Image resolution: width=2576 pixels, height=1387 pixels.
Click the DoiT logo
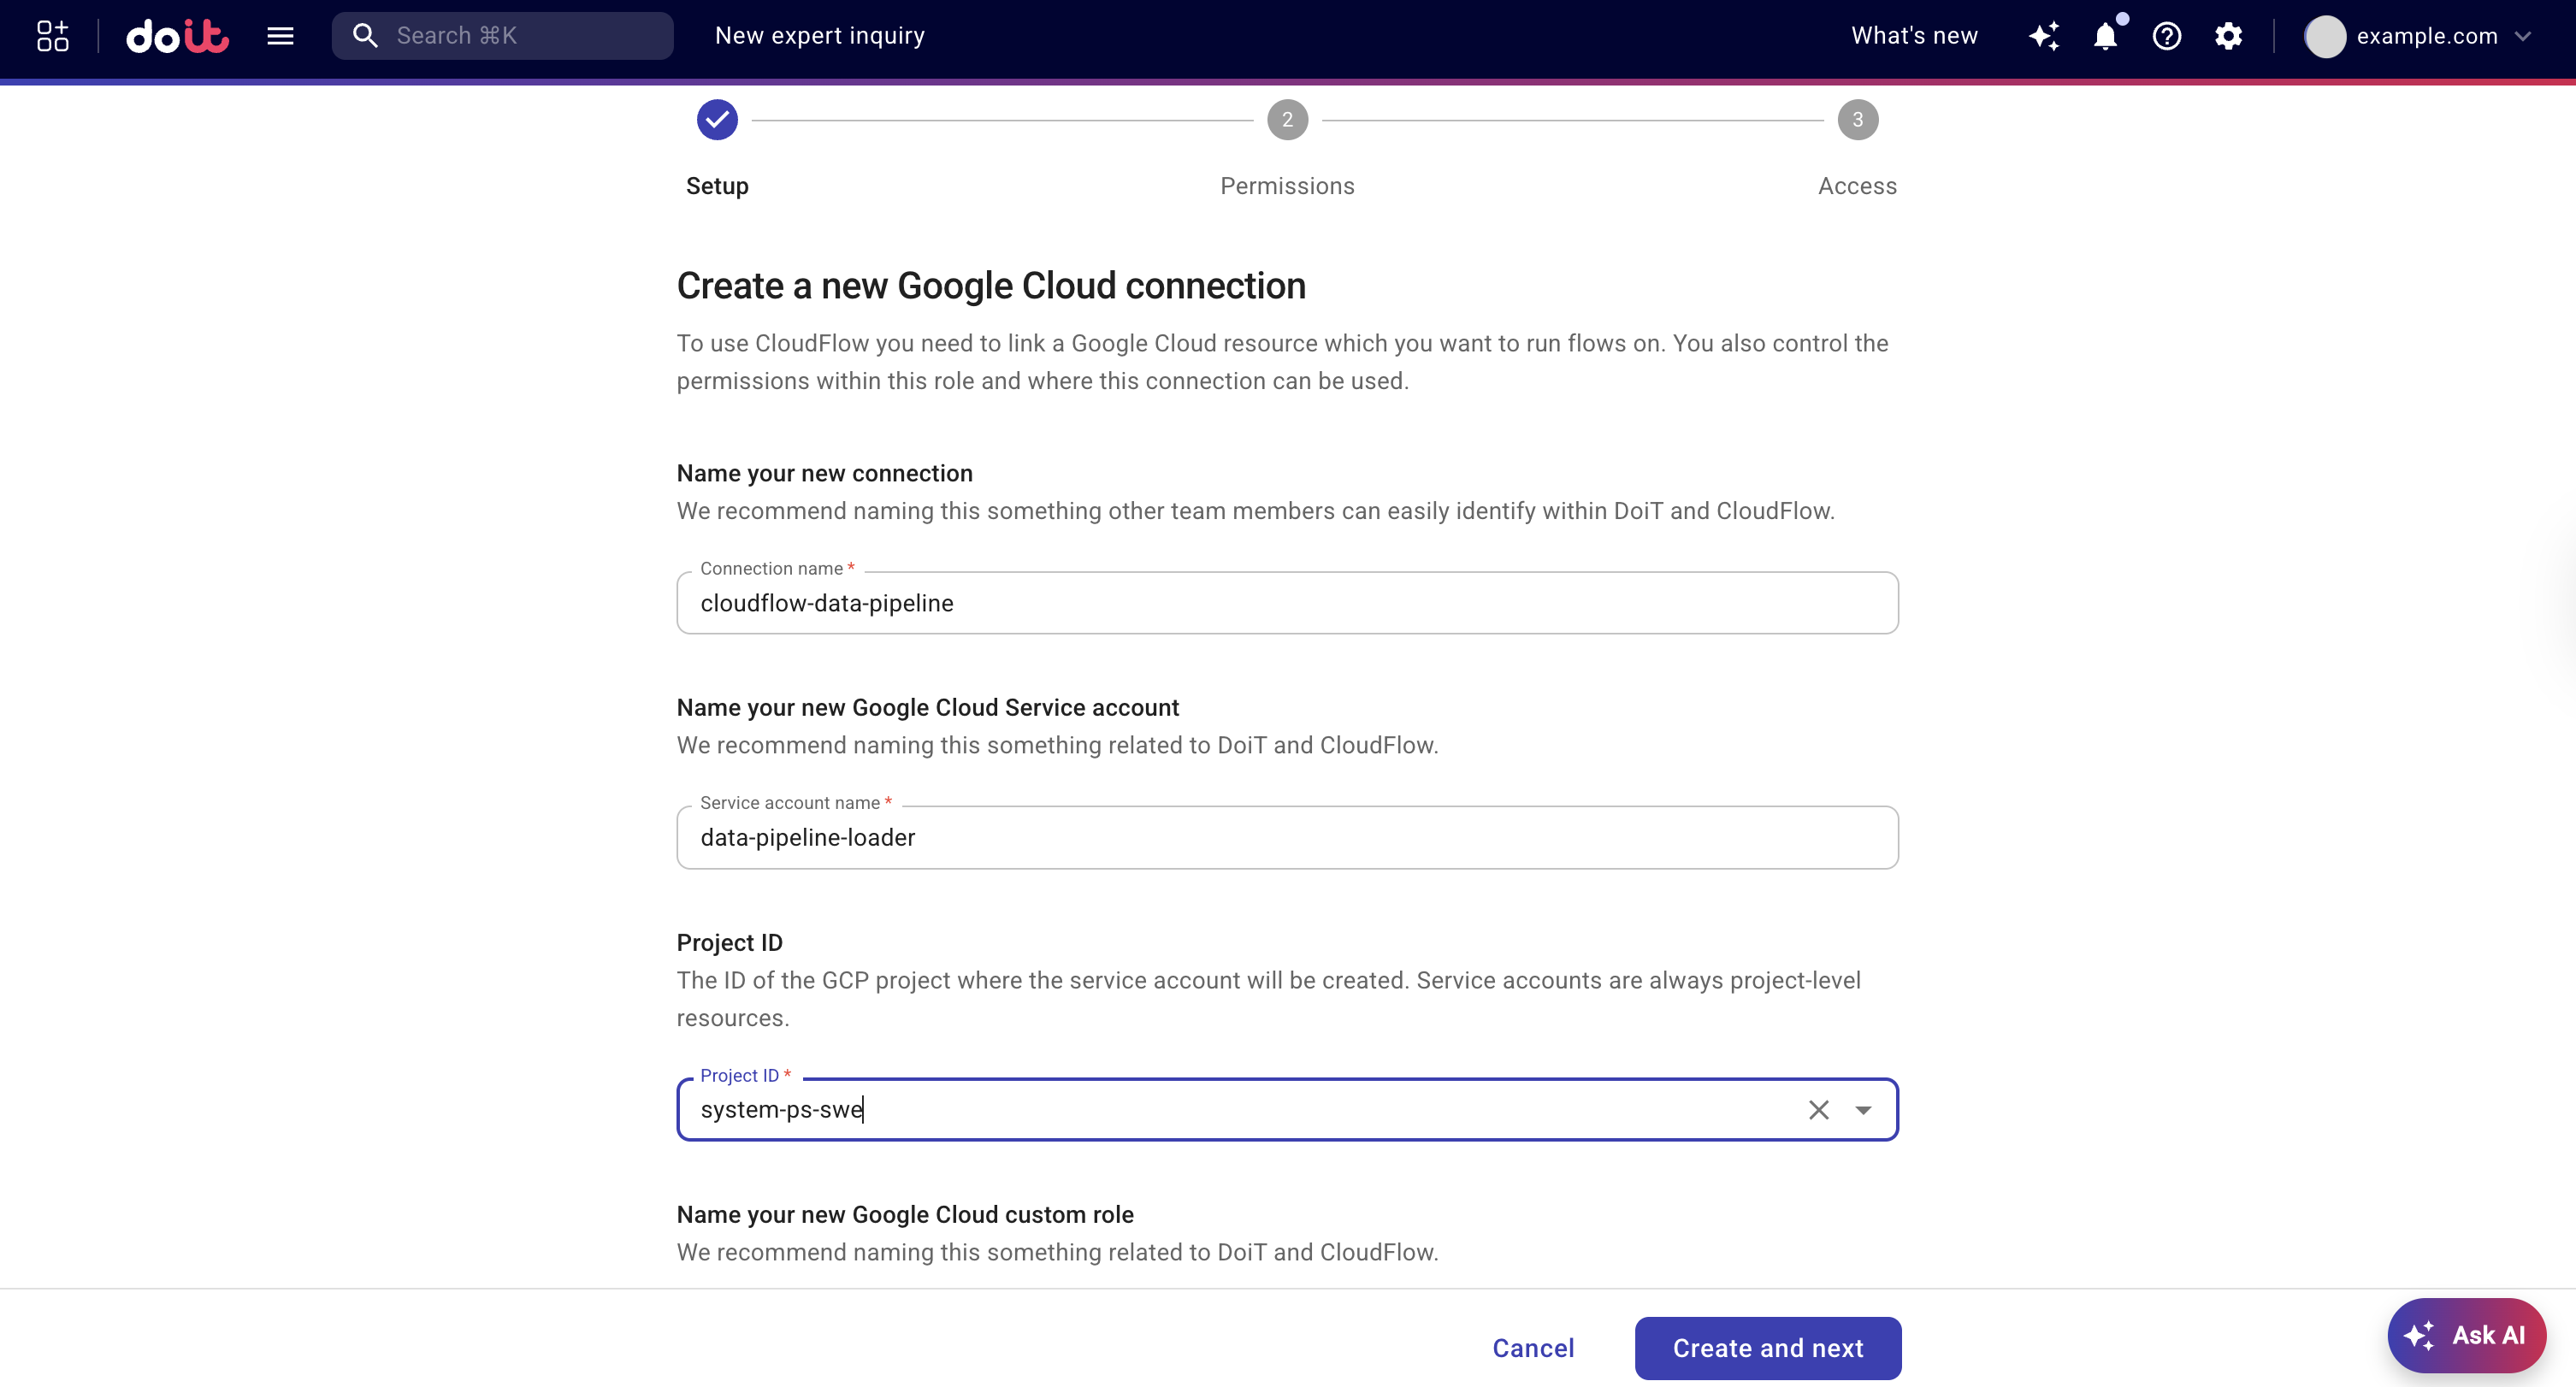[x=178, y=35]
